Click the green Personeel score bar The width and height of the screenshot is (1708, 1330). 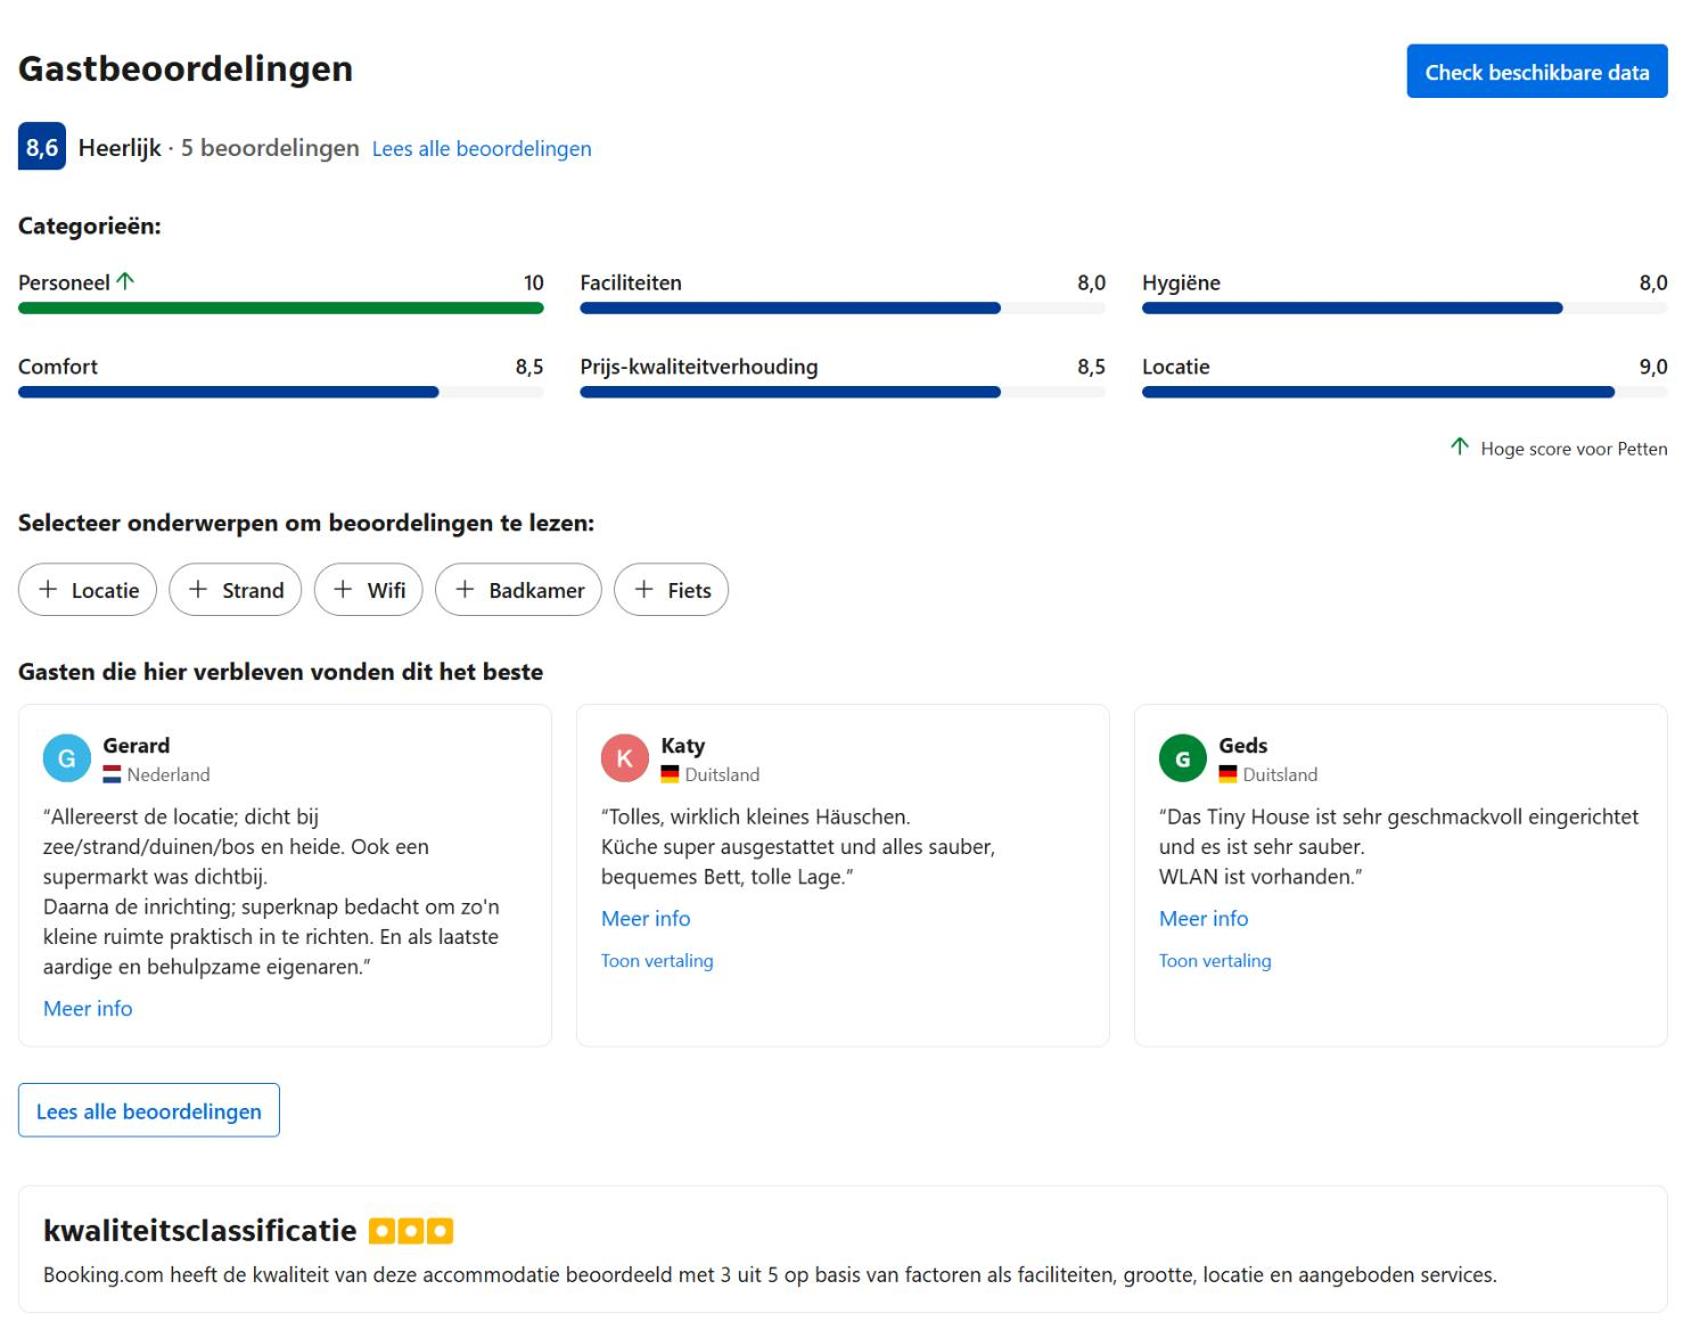pyautogui.click(x=281, y=308)
